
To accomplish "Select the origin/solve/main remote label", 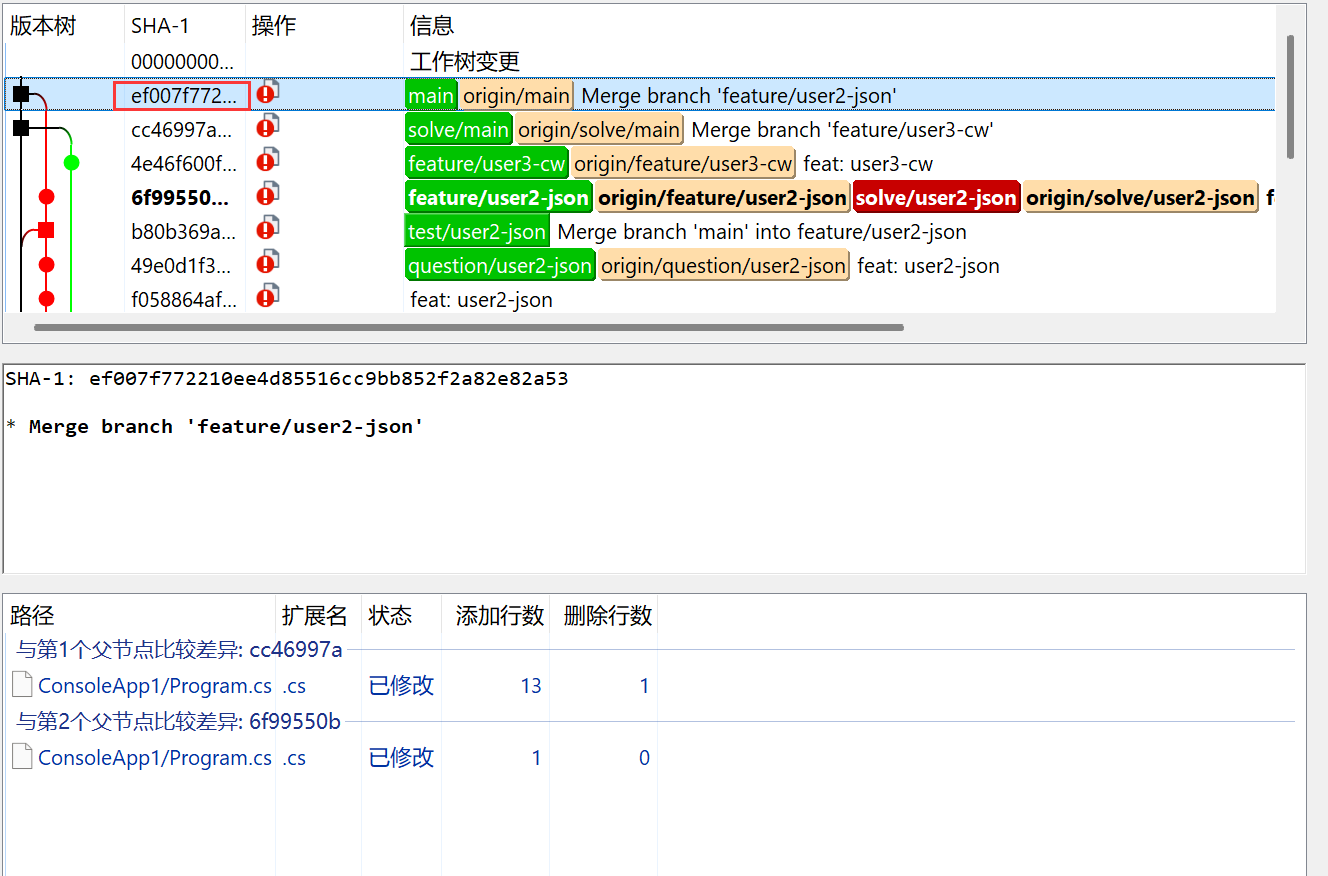I will 599,130.
